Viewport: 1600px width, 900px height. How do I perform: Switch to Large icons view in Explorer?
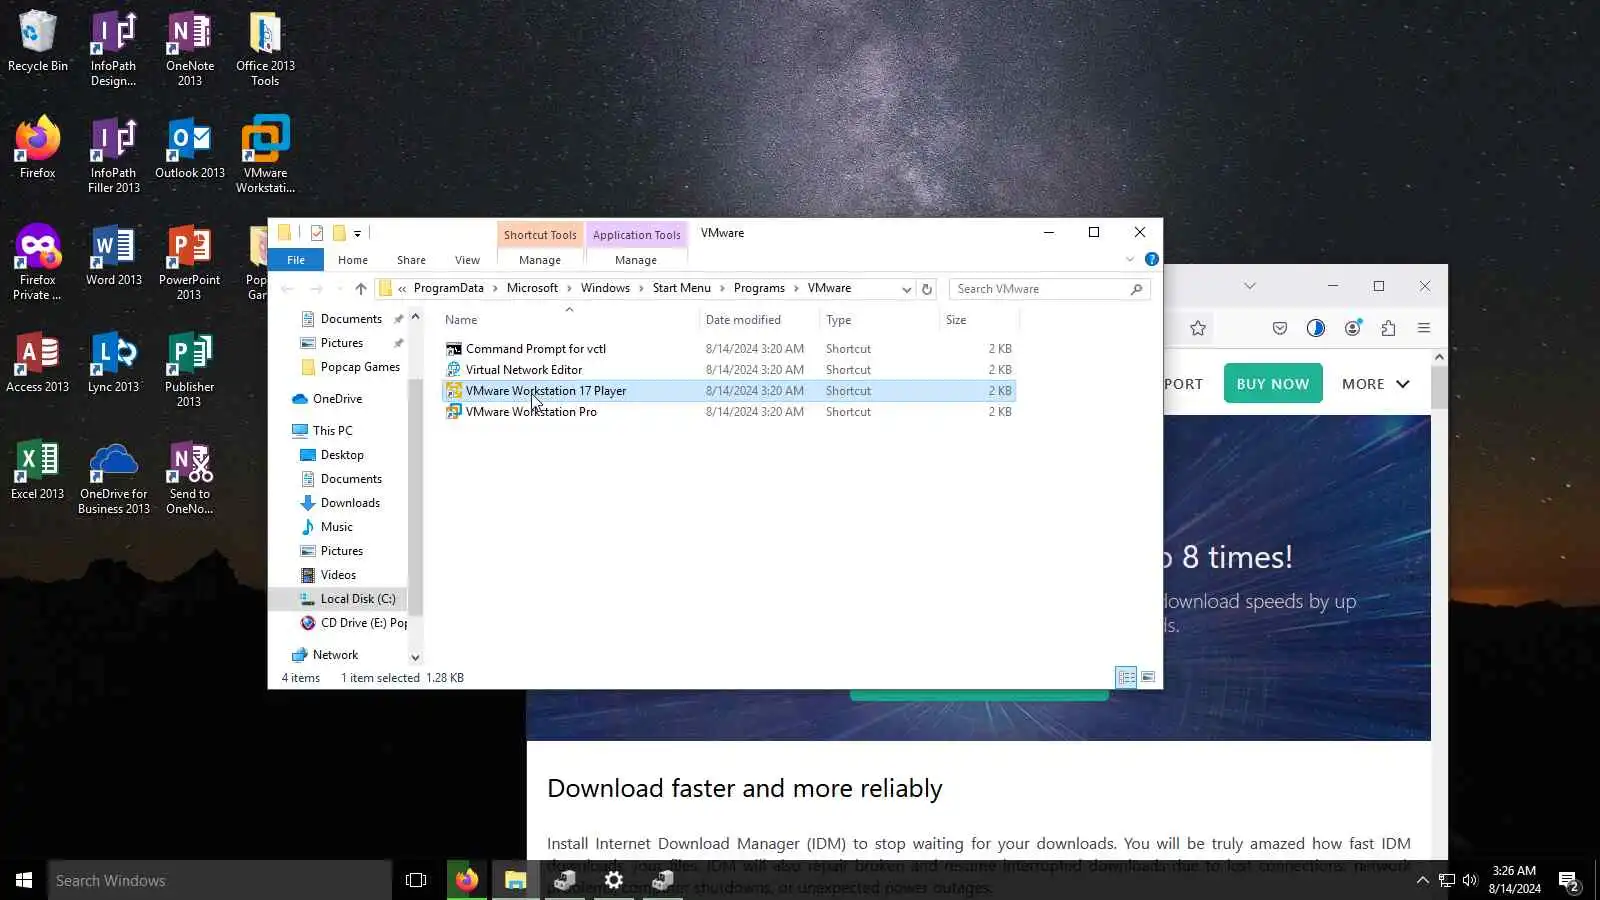pyautogui.click(x=1148, y=678)
